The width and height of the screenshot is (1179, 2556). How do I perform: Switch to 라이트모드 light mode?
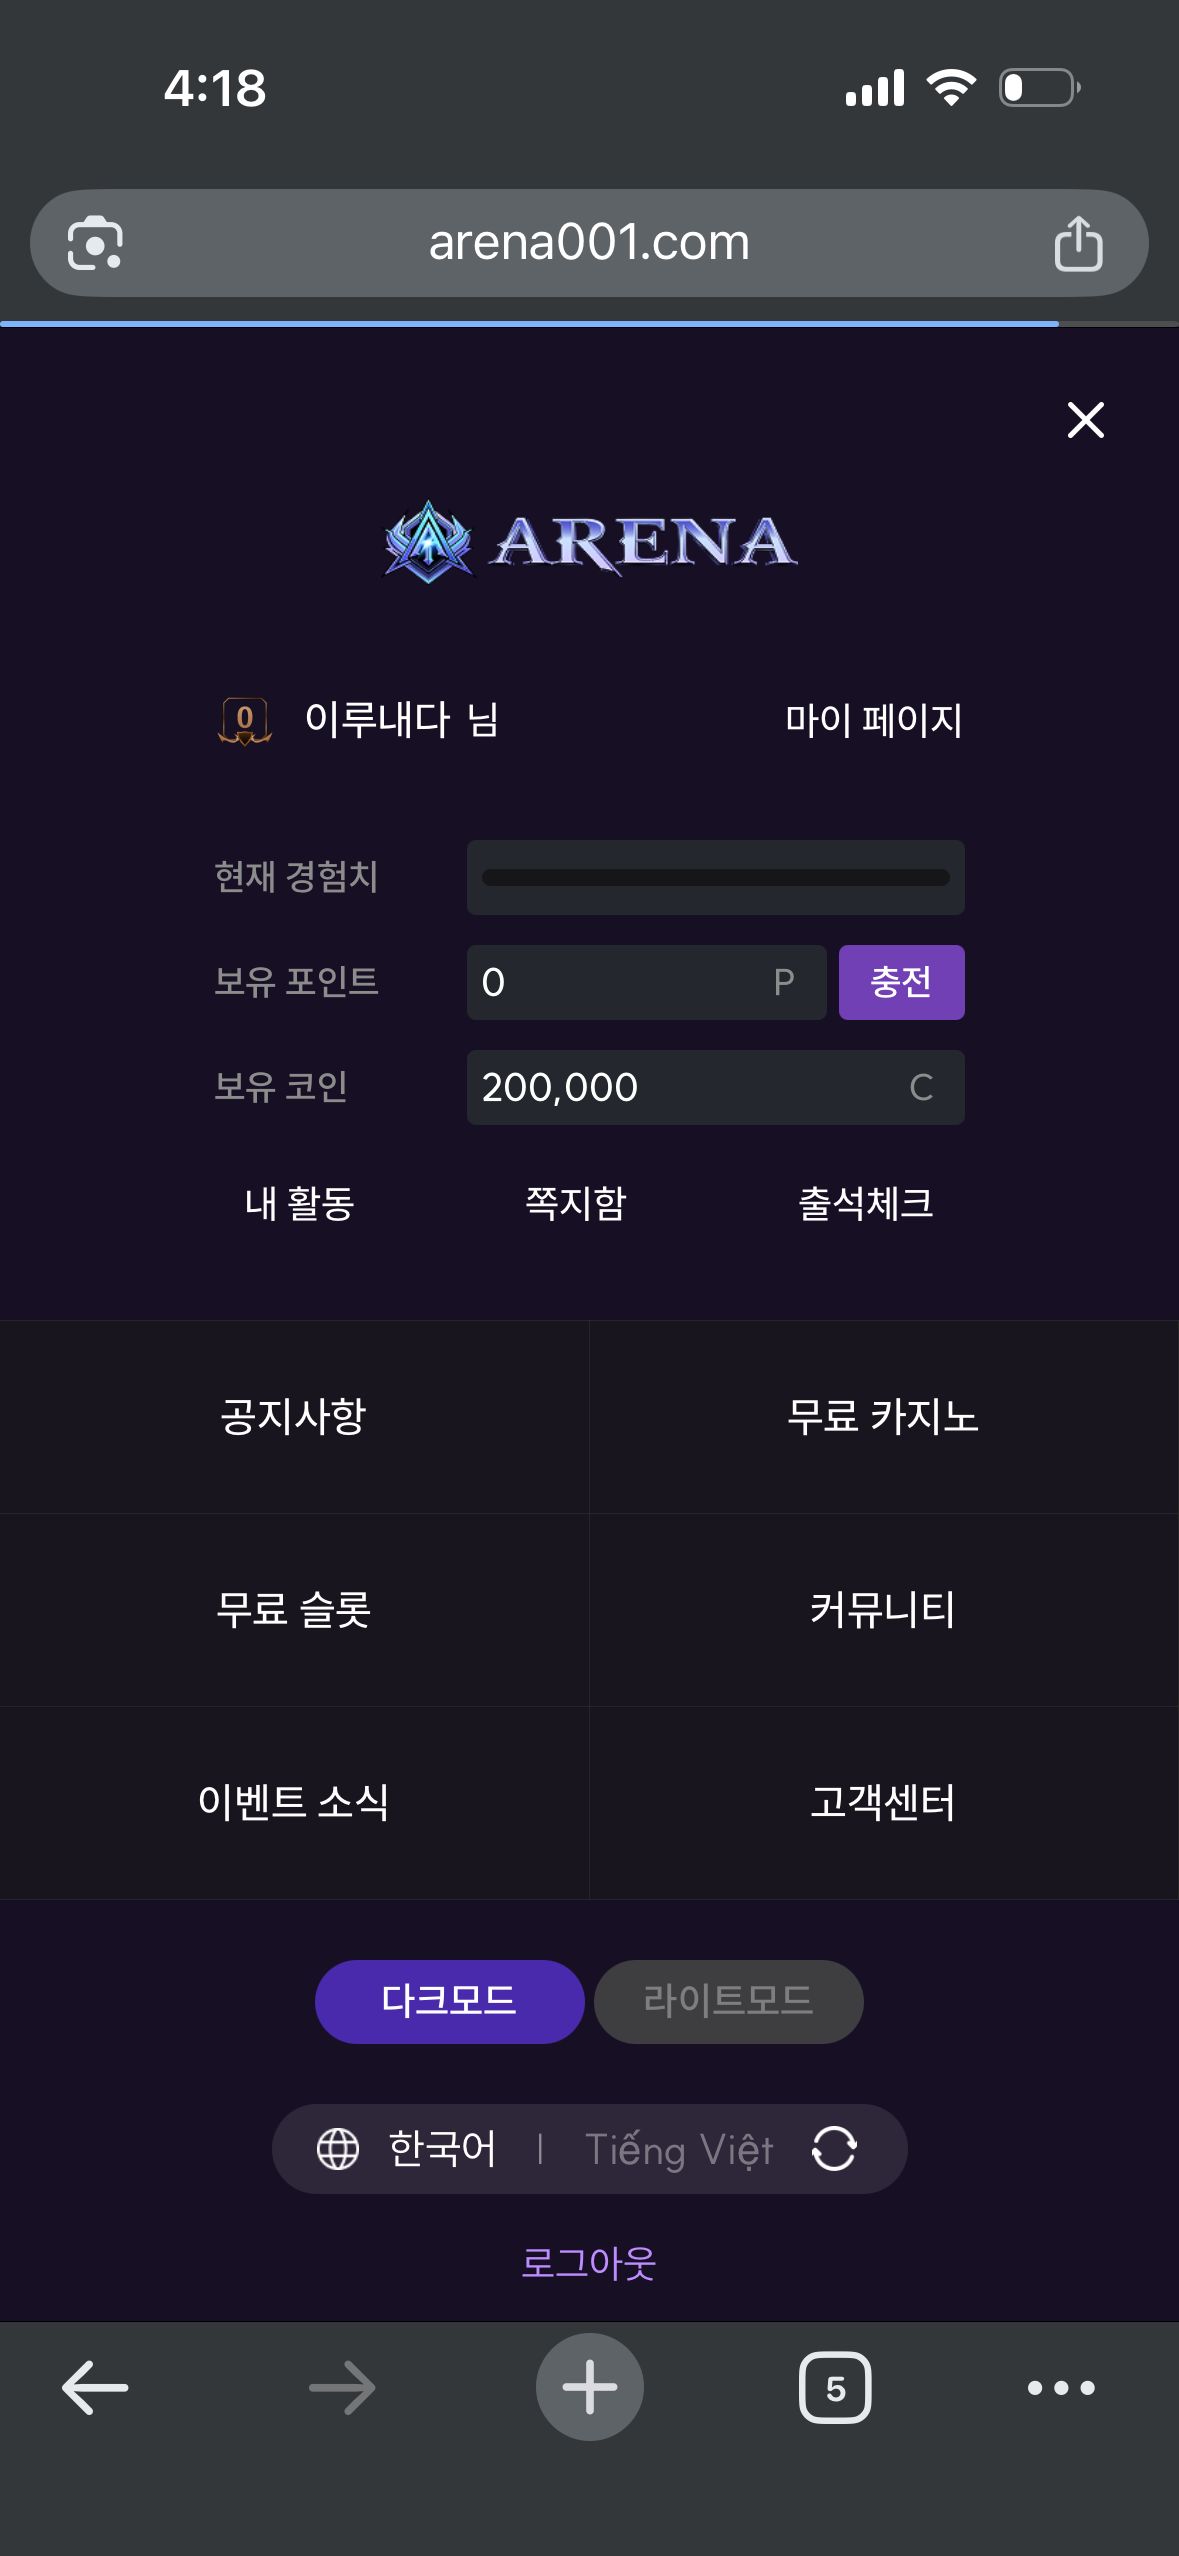pos(728,2001)
